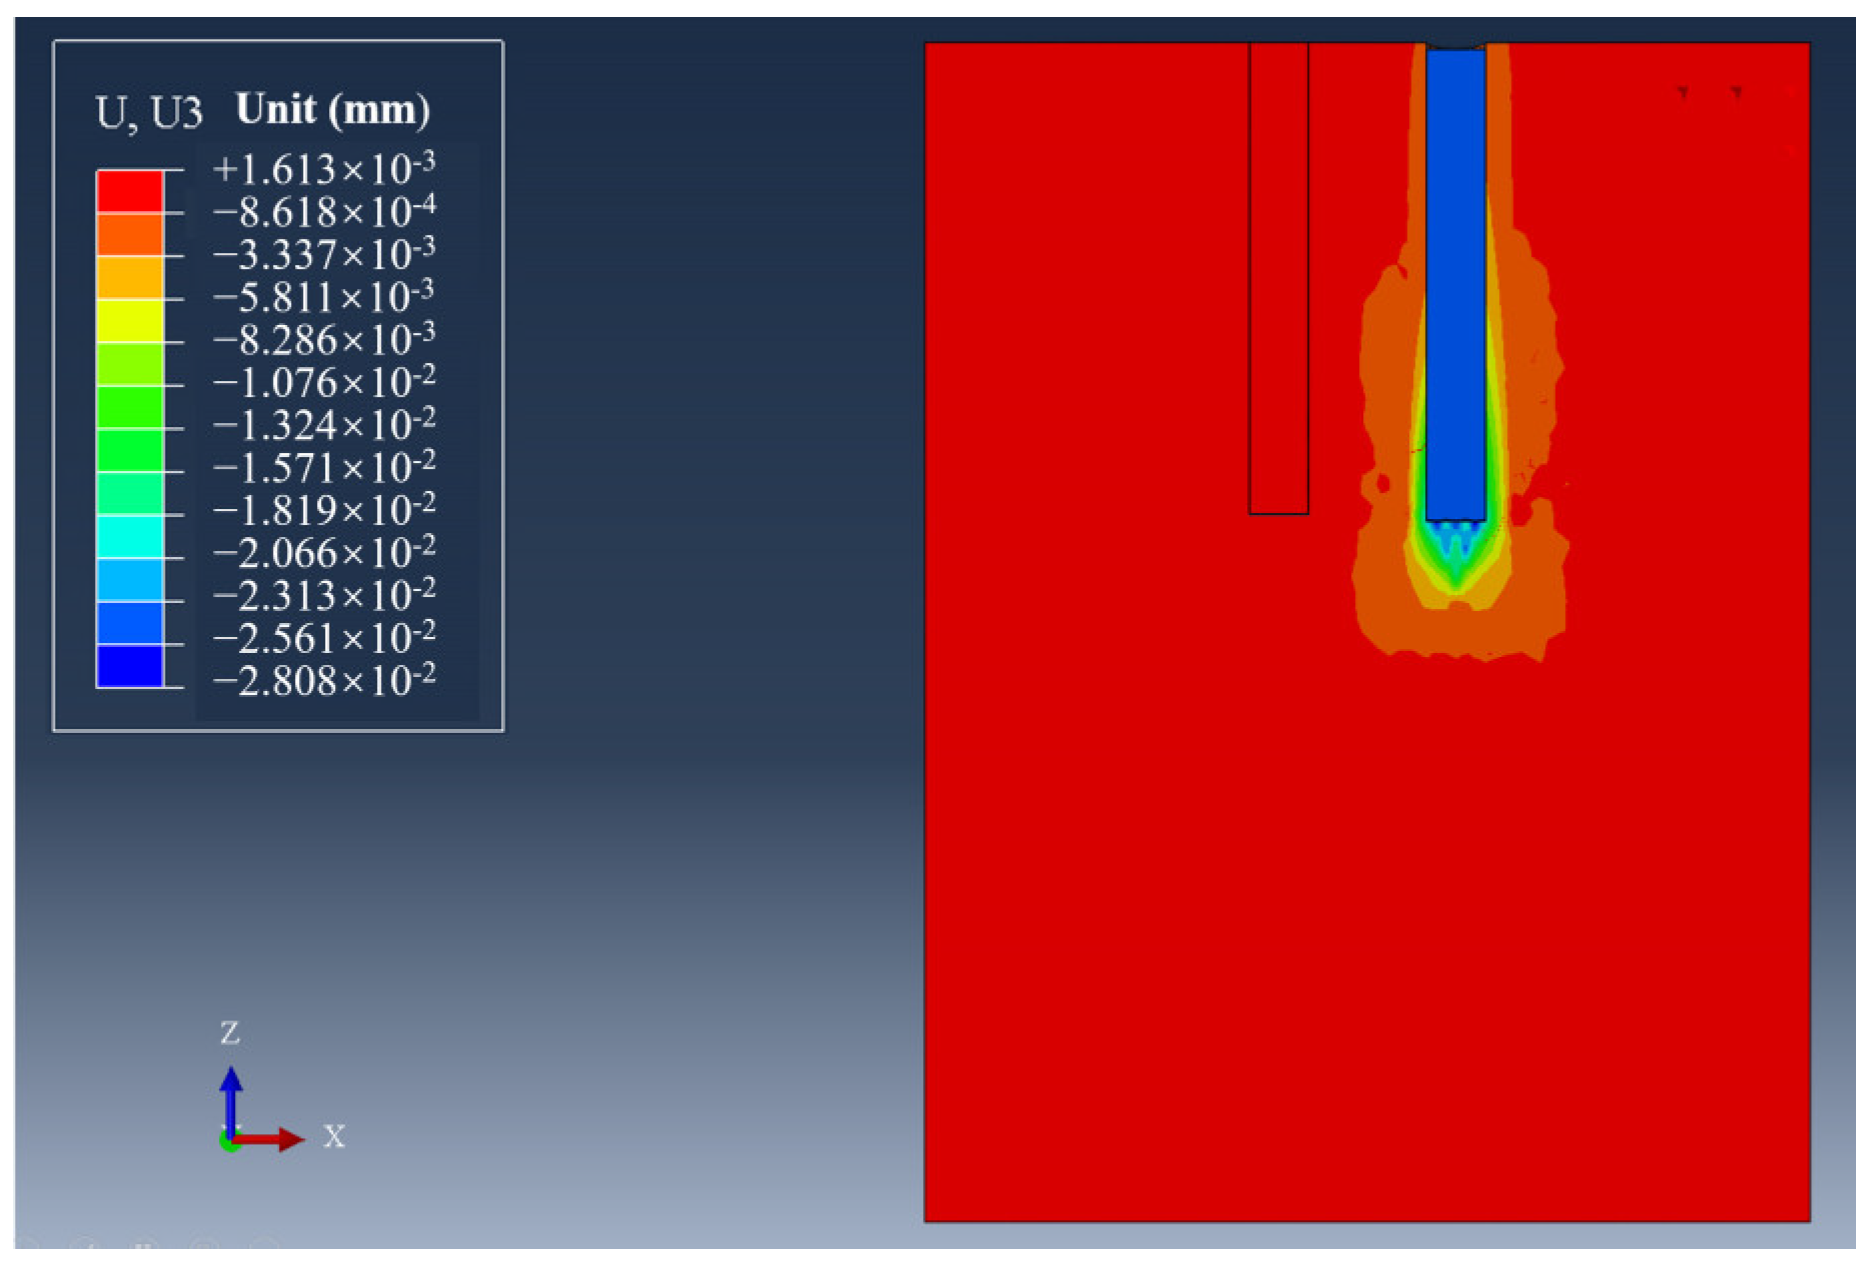Click the legend title 'U, U3'
Screen dimensions: 1868x1264
tap(149, 113)
